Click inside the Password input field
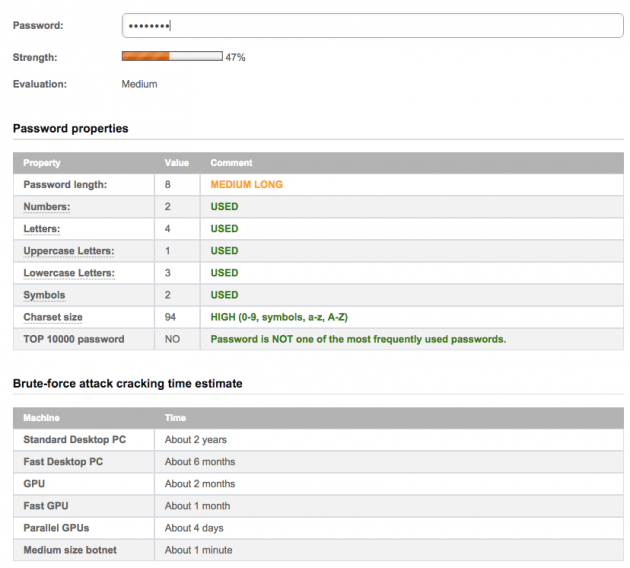 point(372,26)
